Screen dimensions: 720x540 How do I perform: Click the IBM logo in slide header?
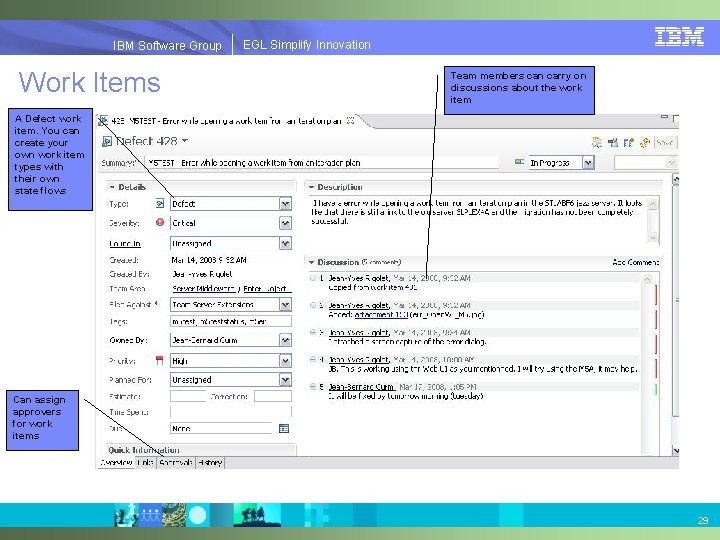pyautogui.click(x=679, y=37)
